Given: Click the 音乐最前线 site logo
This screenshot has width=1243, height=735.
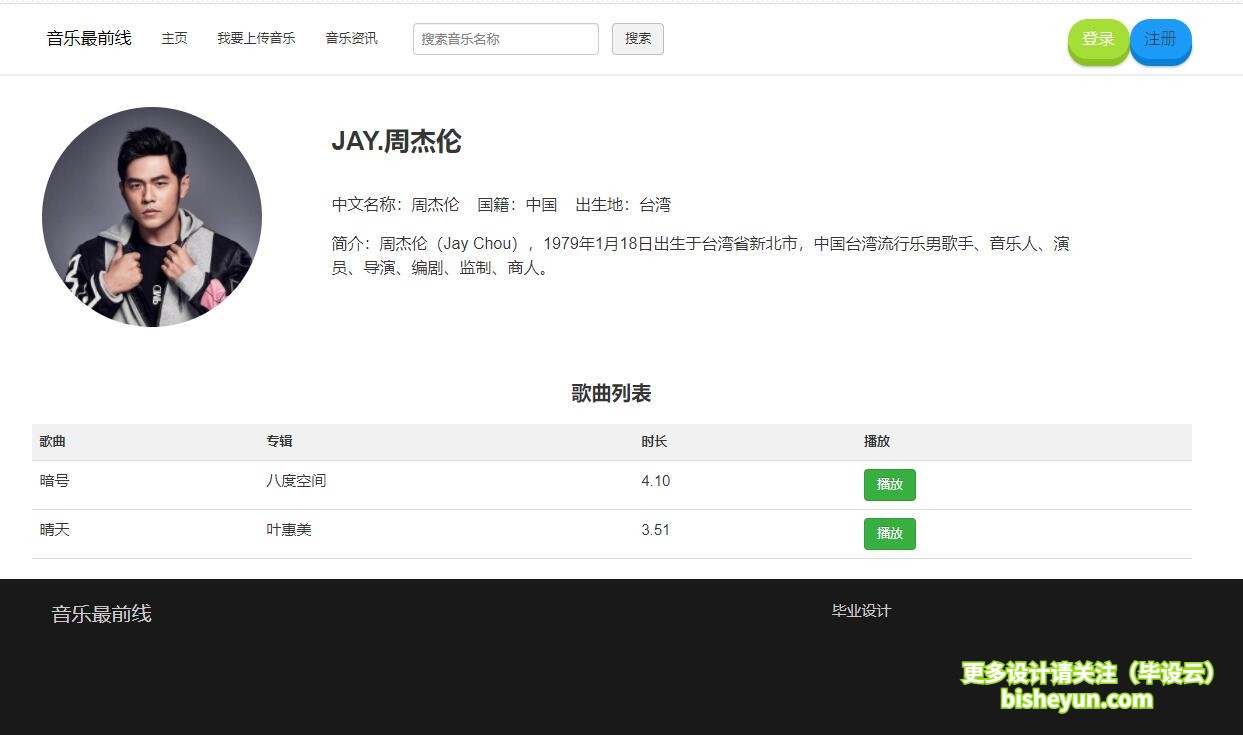Looking at the screenshot, I should click(88, 38).
